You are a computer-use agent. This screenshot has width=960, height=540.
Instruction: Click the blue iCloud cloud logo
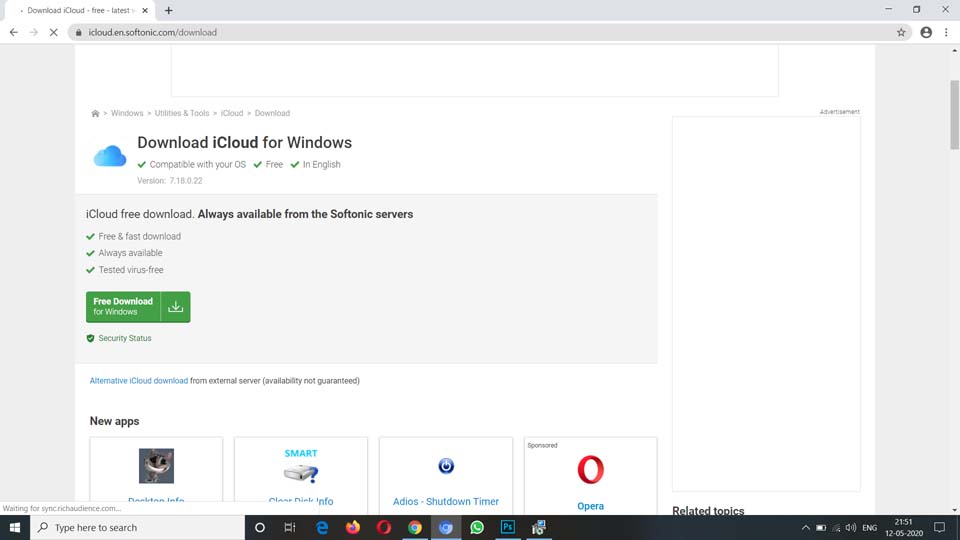tap(110, 156)
